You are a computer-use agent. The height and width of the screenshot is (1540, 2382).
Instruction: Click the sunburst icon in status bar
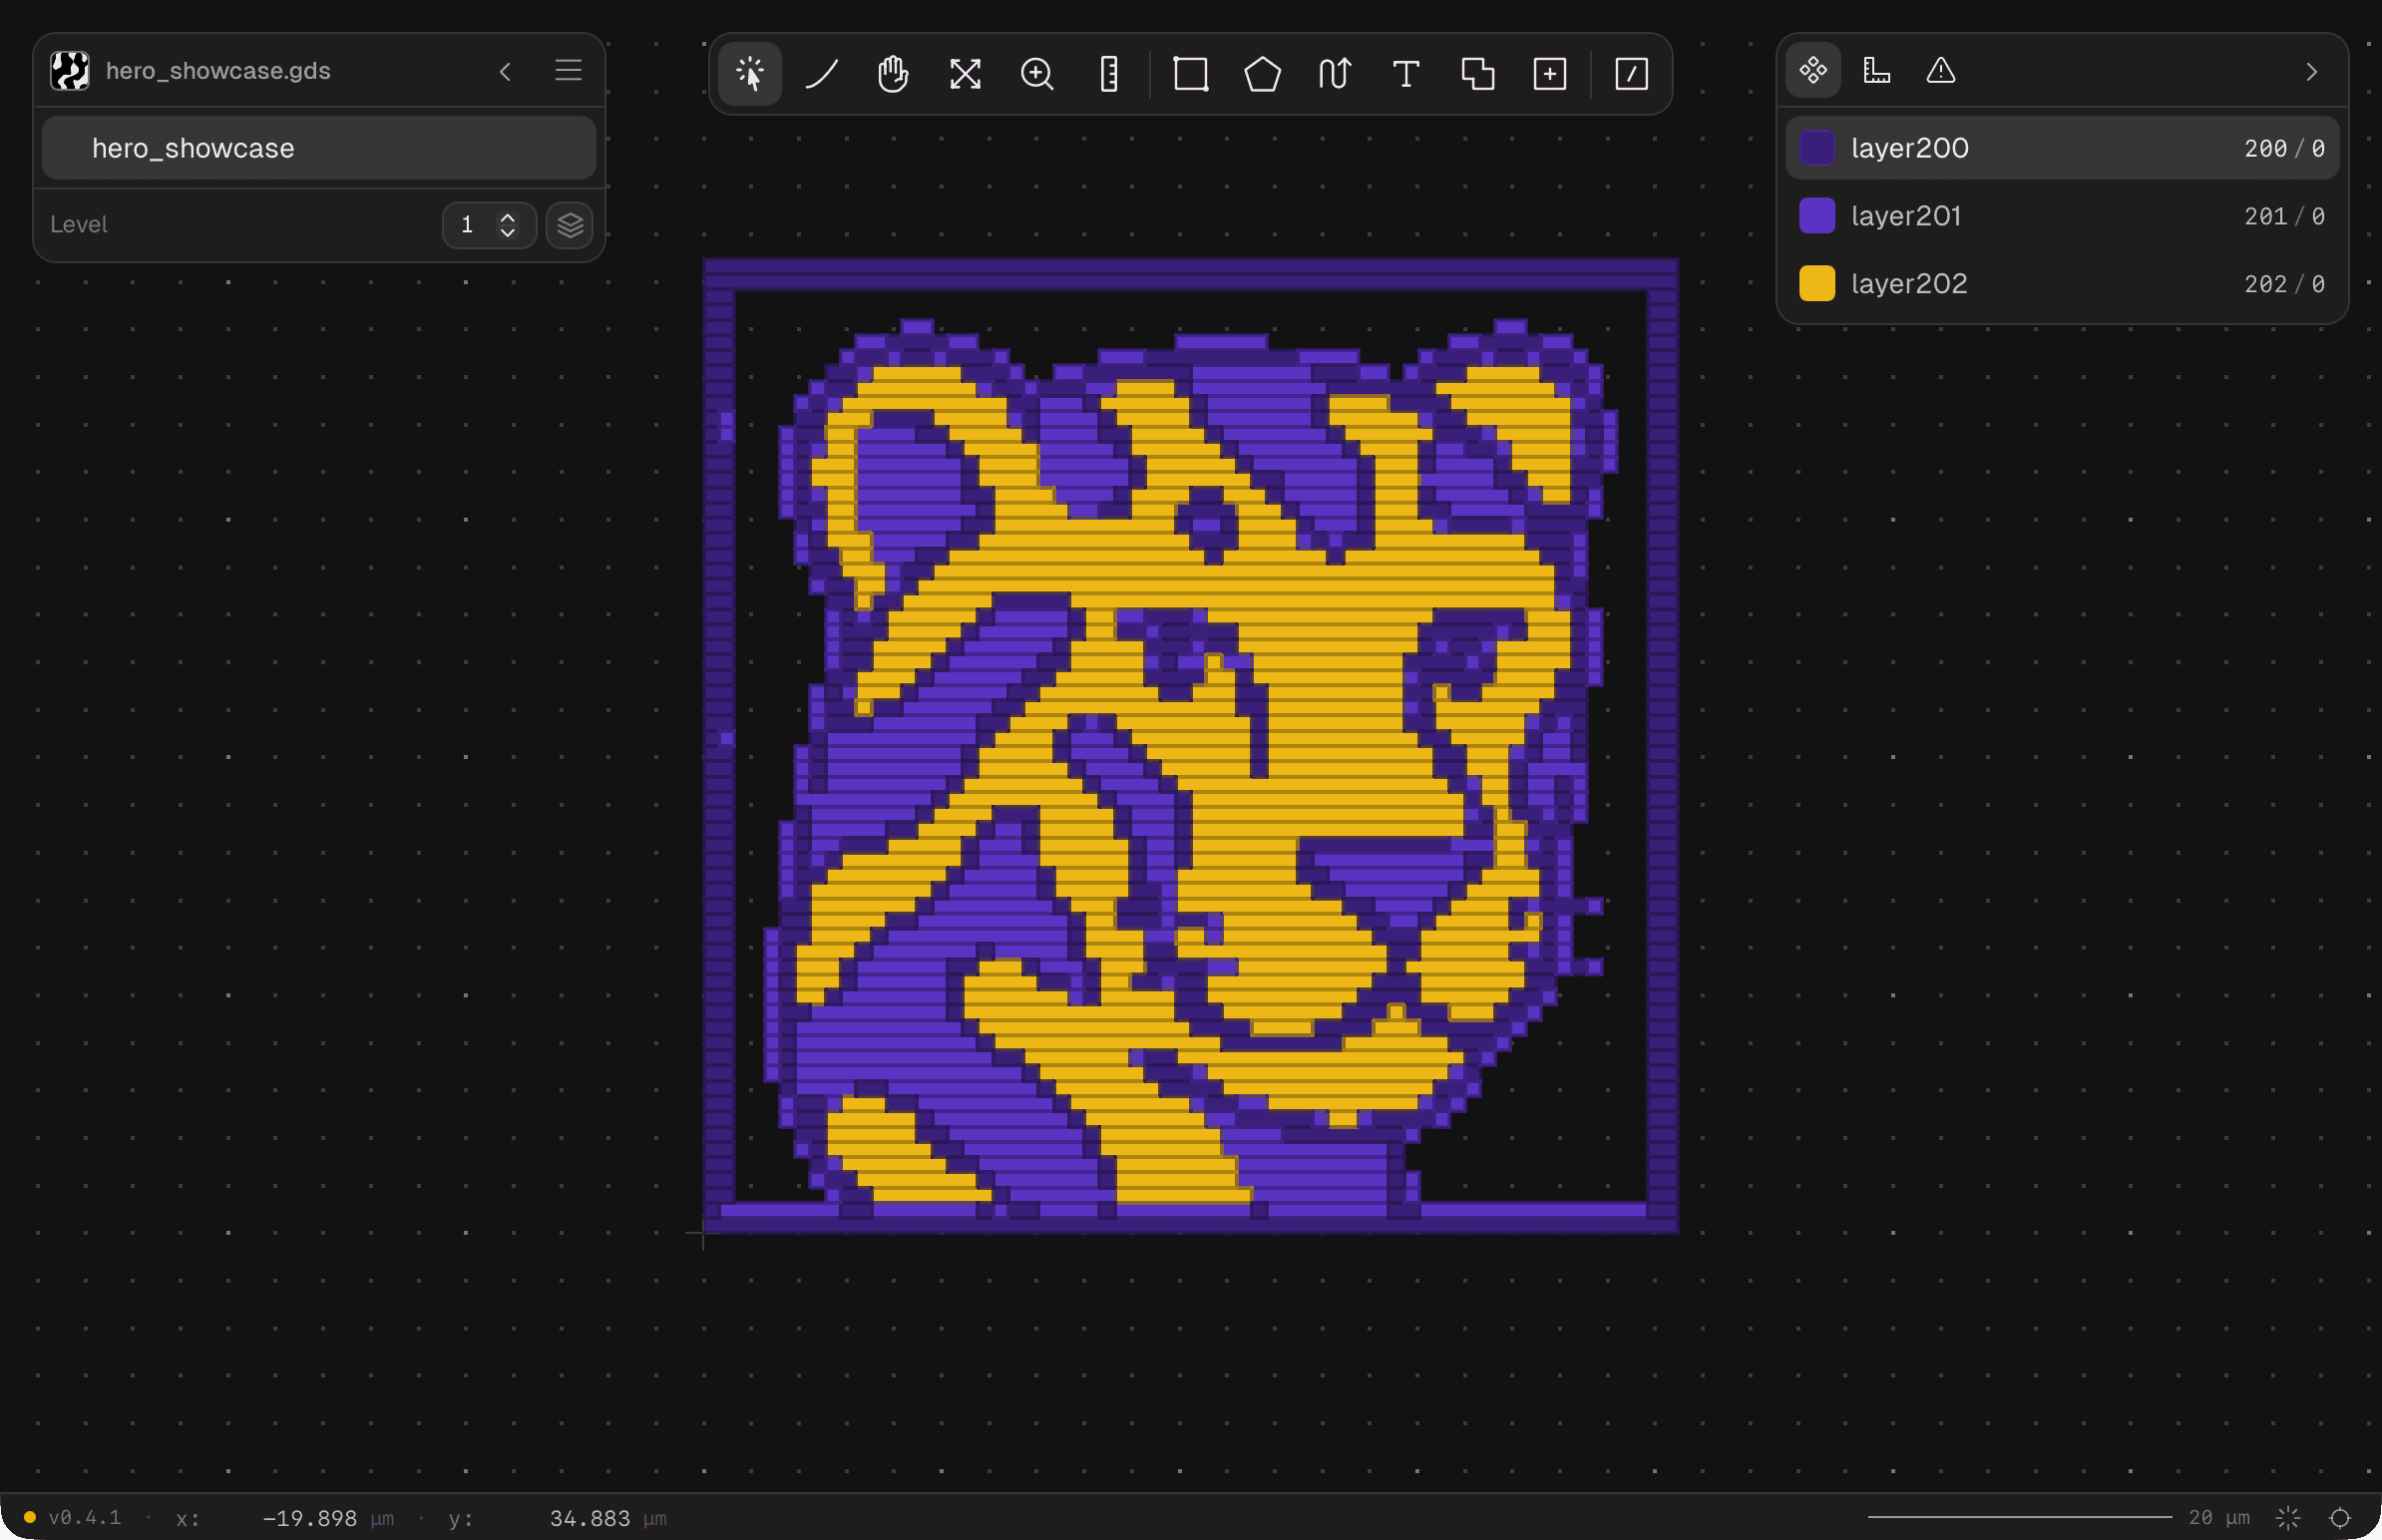pos(2288,1517)
